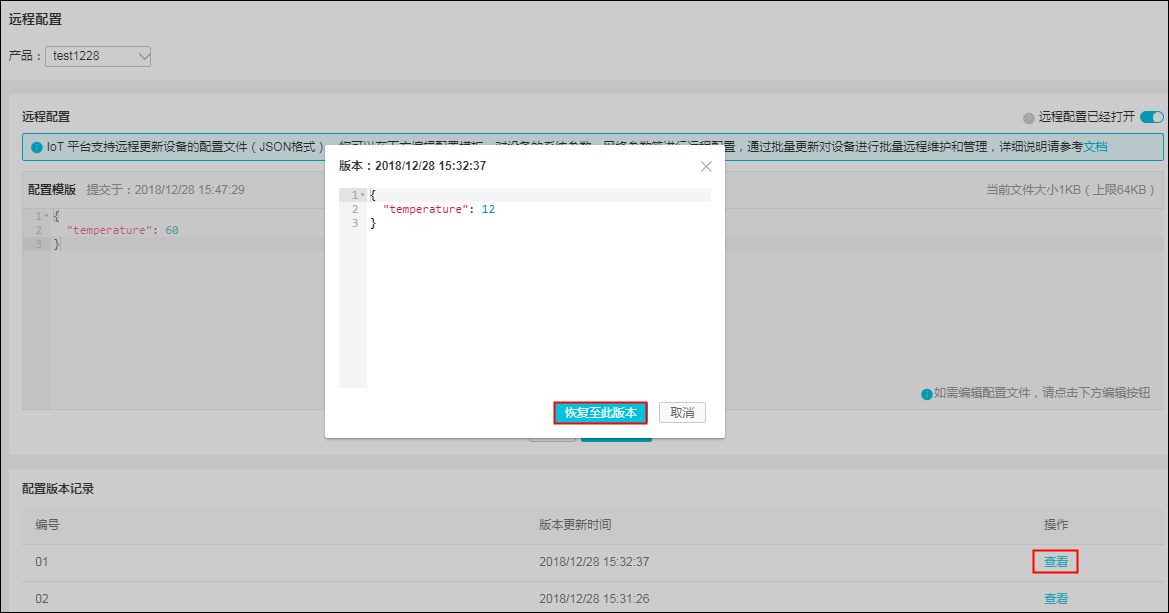This screenshot has width=1169, height=613.
Task: Collapse line 1 fold arrow in dialog editor
Action: click(x=363, y=195)
